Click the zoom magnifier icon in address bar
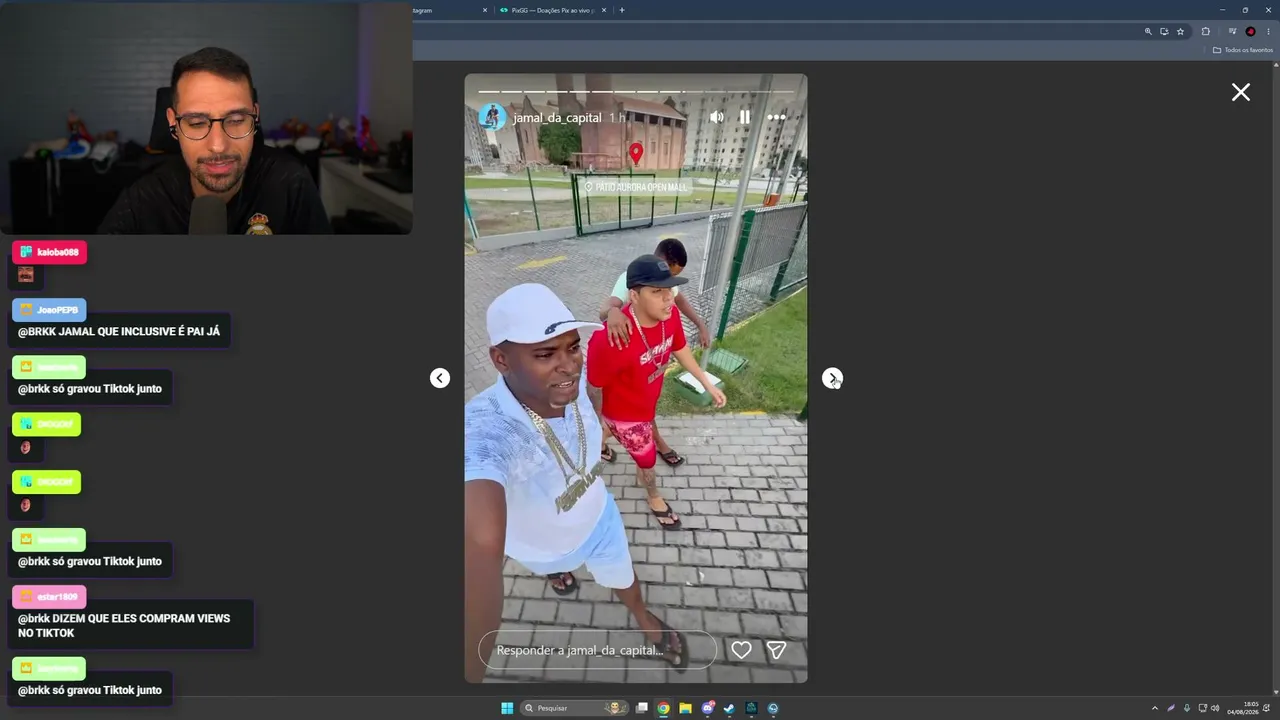This screenshot has height=720, width=1280. coord(1148,31)
